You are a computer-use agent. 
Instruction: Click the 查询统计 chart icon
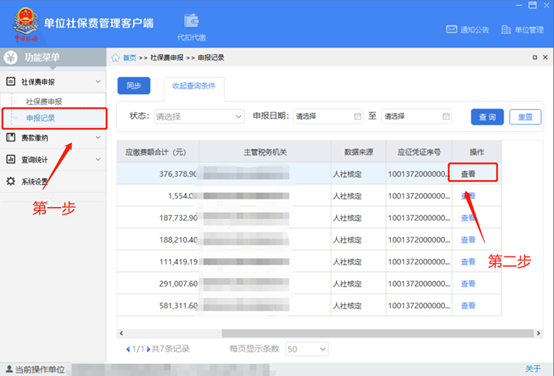click(11, 159)
